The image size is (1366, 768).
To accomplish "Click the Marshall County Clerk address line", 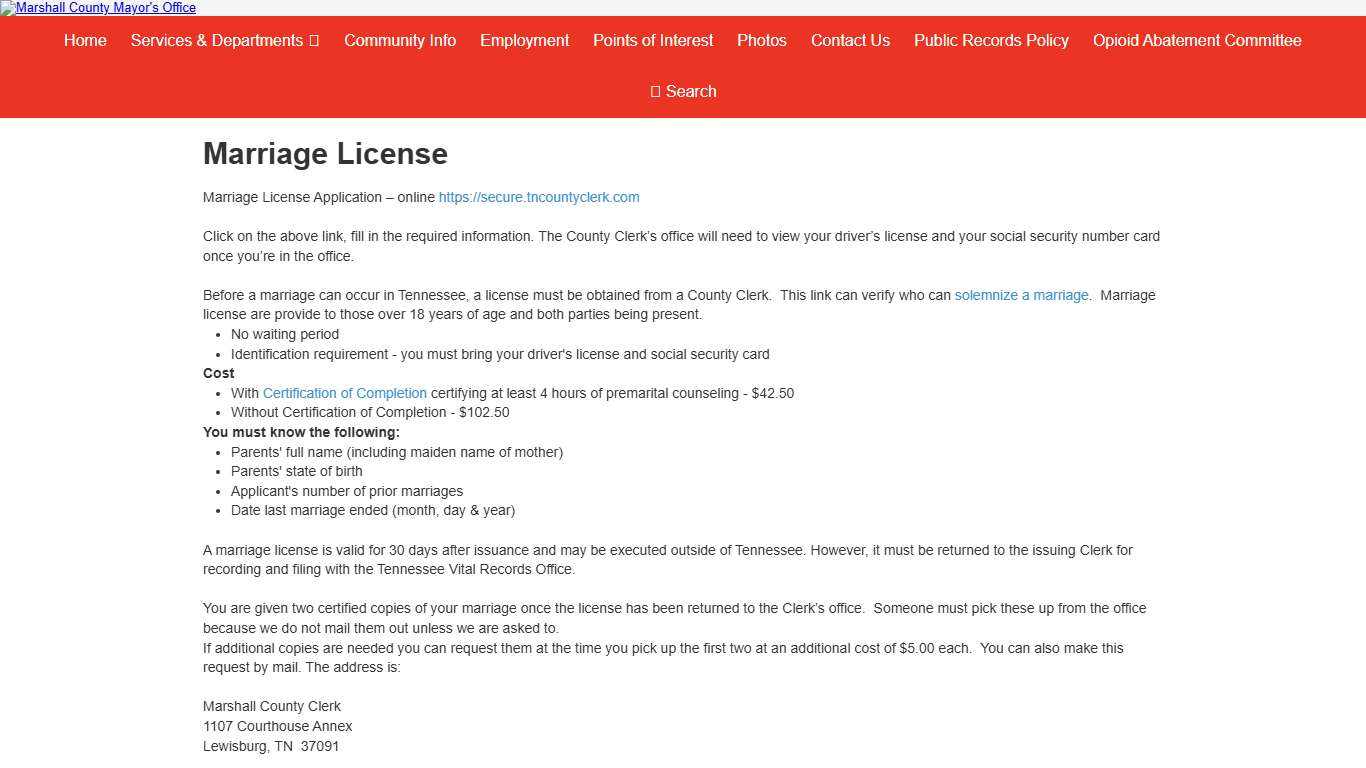I will tap(272, 707).
